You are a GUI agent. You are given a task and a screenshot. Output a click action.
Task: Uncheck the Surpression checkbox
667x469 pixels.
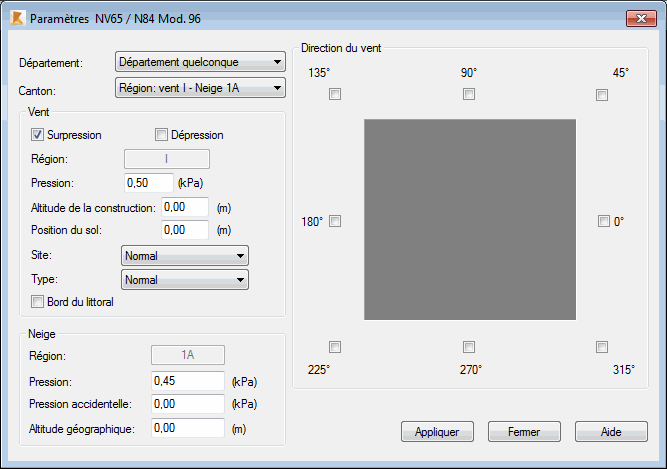pyautogui.click(x=37, y=135)
